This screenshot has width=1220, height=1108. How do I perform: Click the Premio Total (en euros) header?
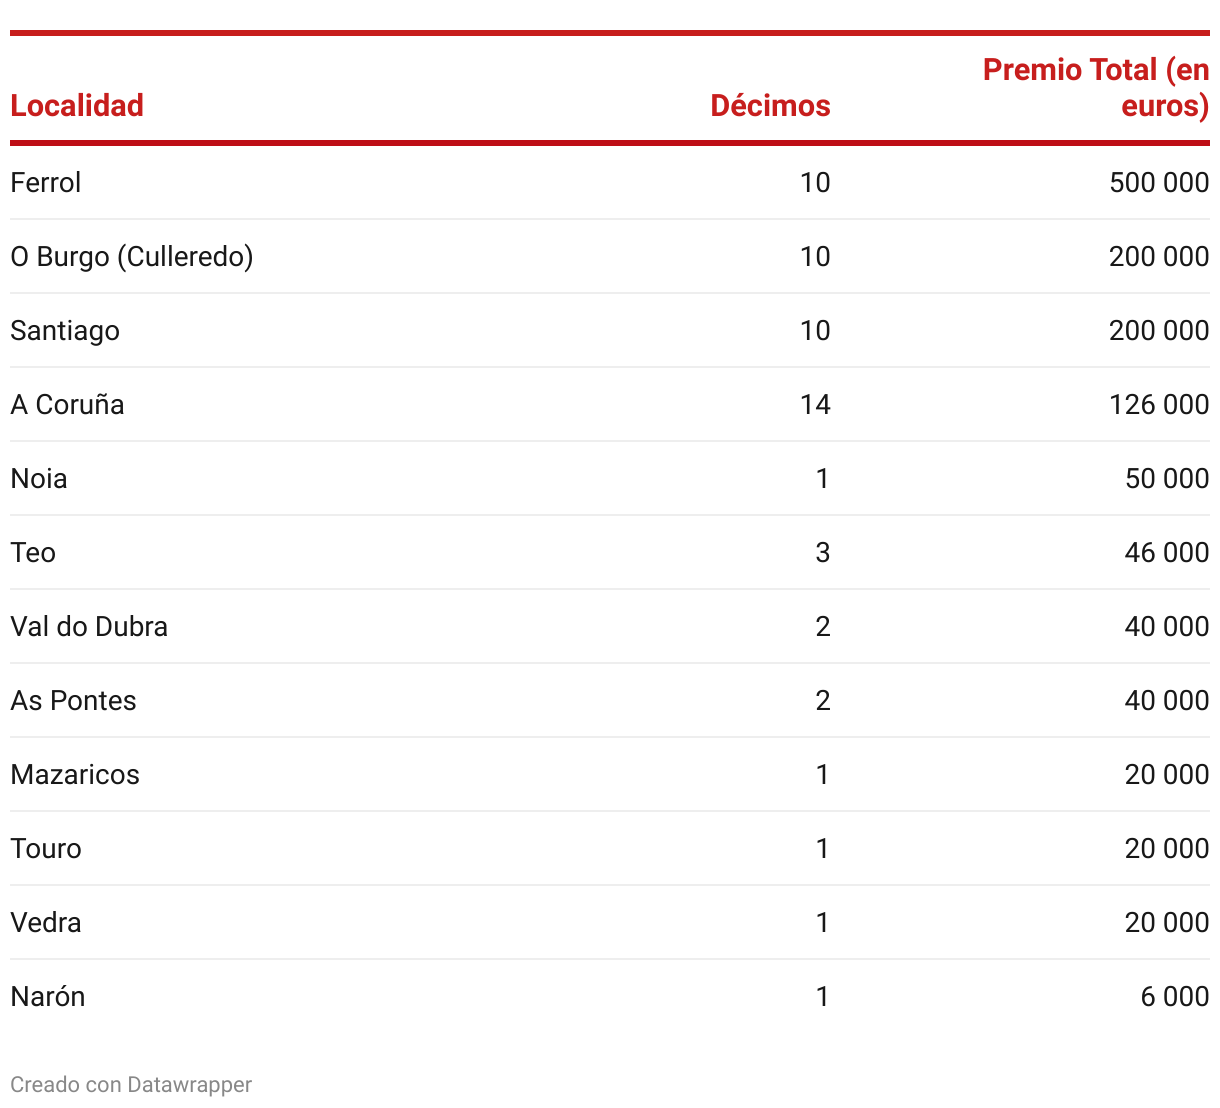1096,88
